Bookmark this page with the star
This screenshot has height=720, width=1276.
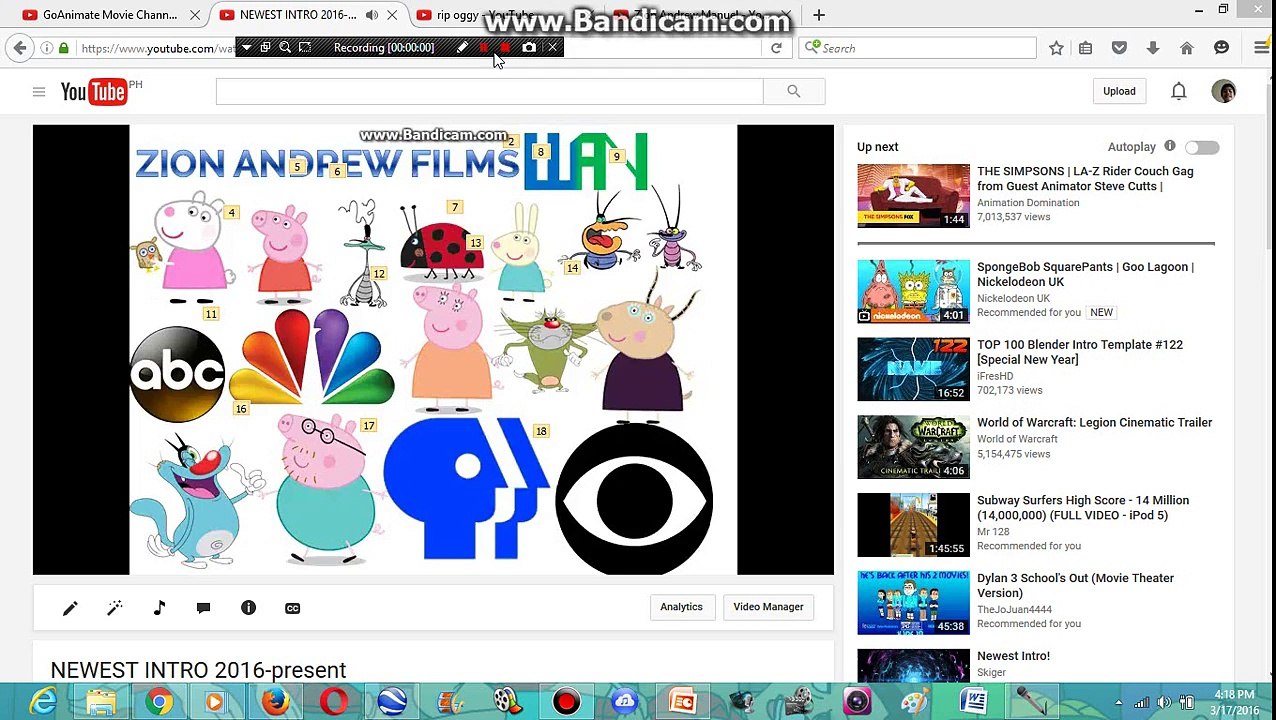click(x=1056, y=48)
